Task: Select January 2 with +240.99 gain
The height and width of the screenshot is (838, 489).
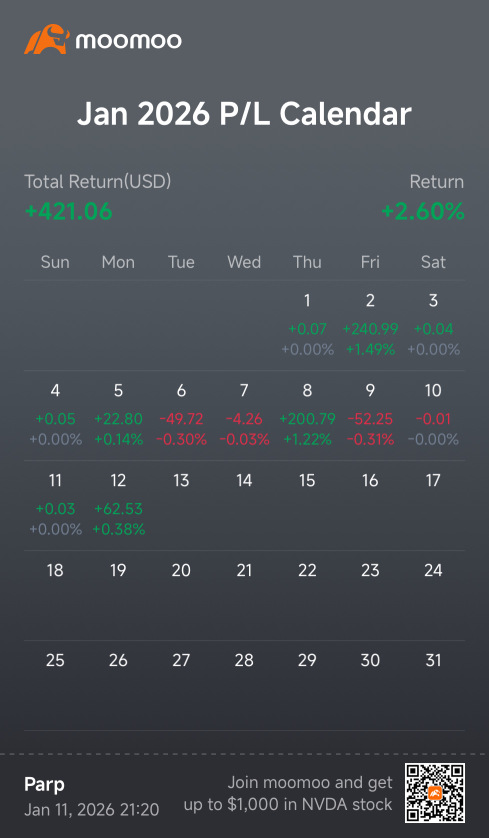Action: coord(370,325)
